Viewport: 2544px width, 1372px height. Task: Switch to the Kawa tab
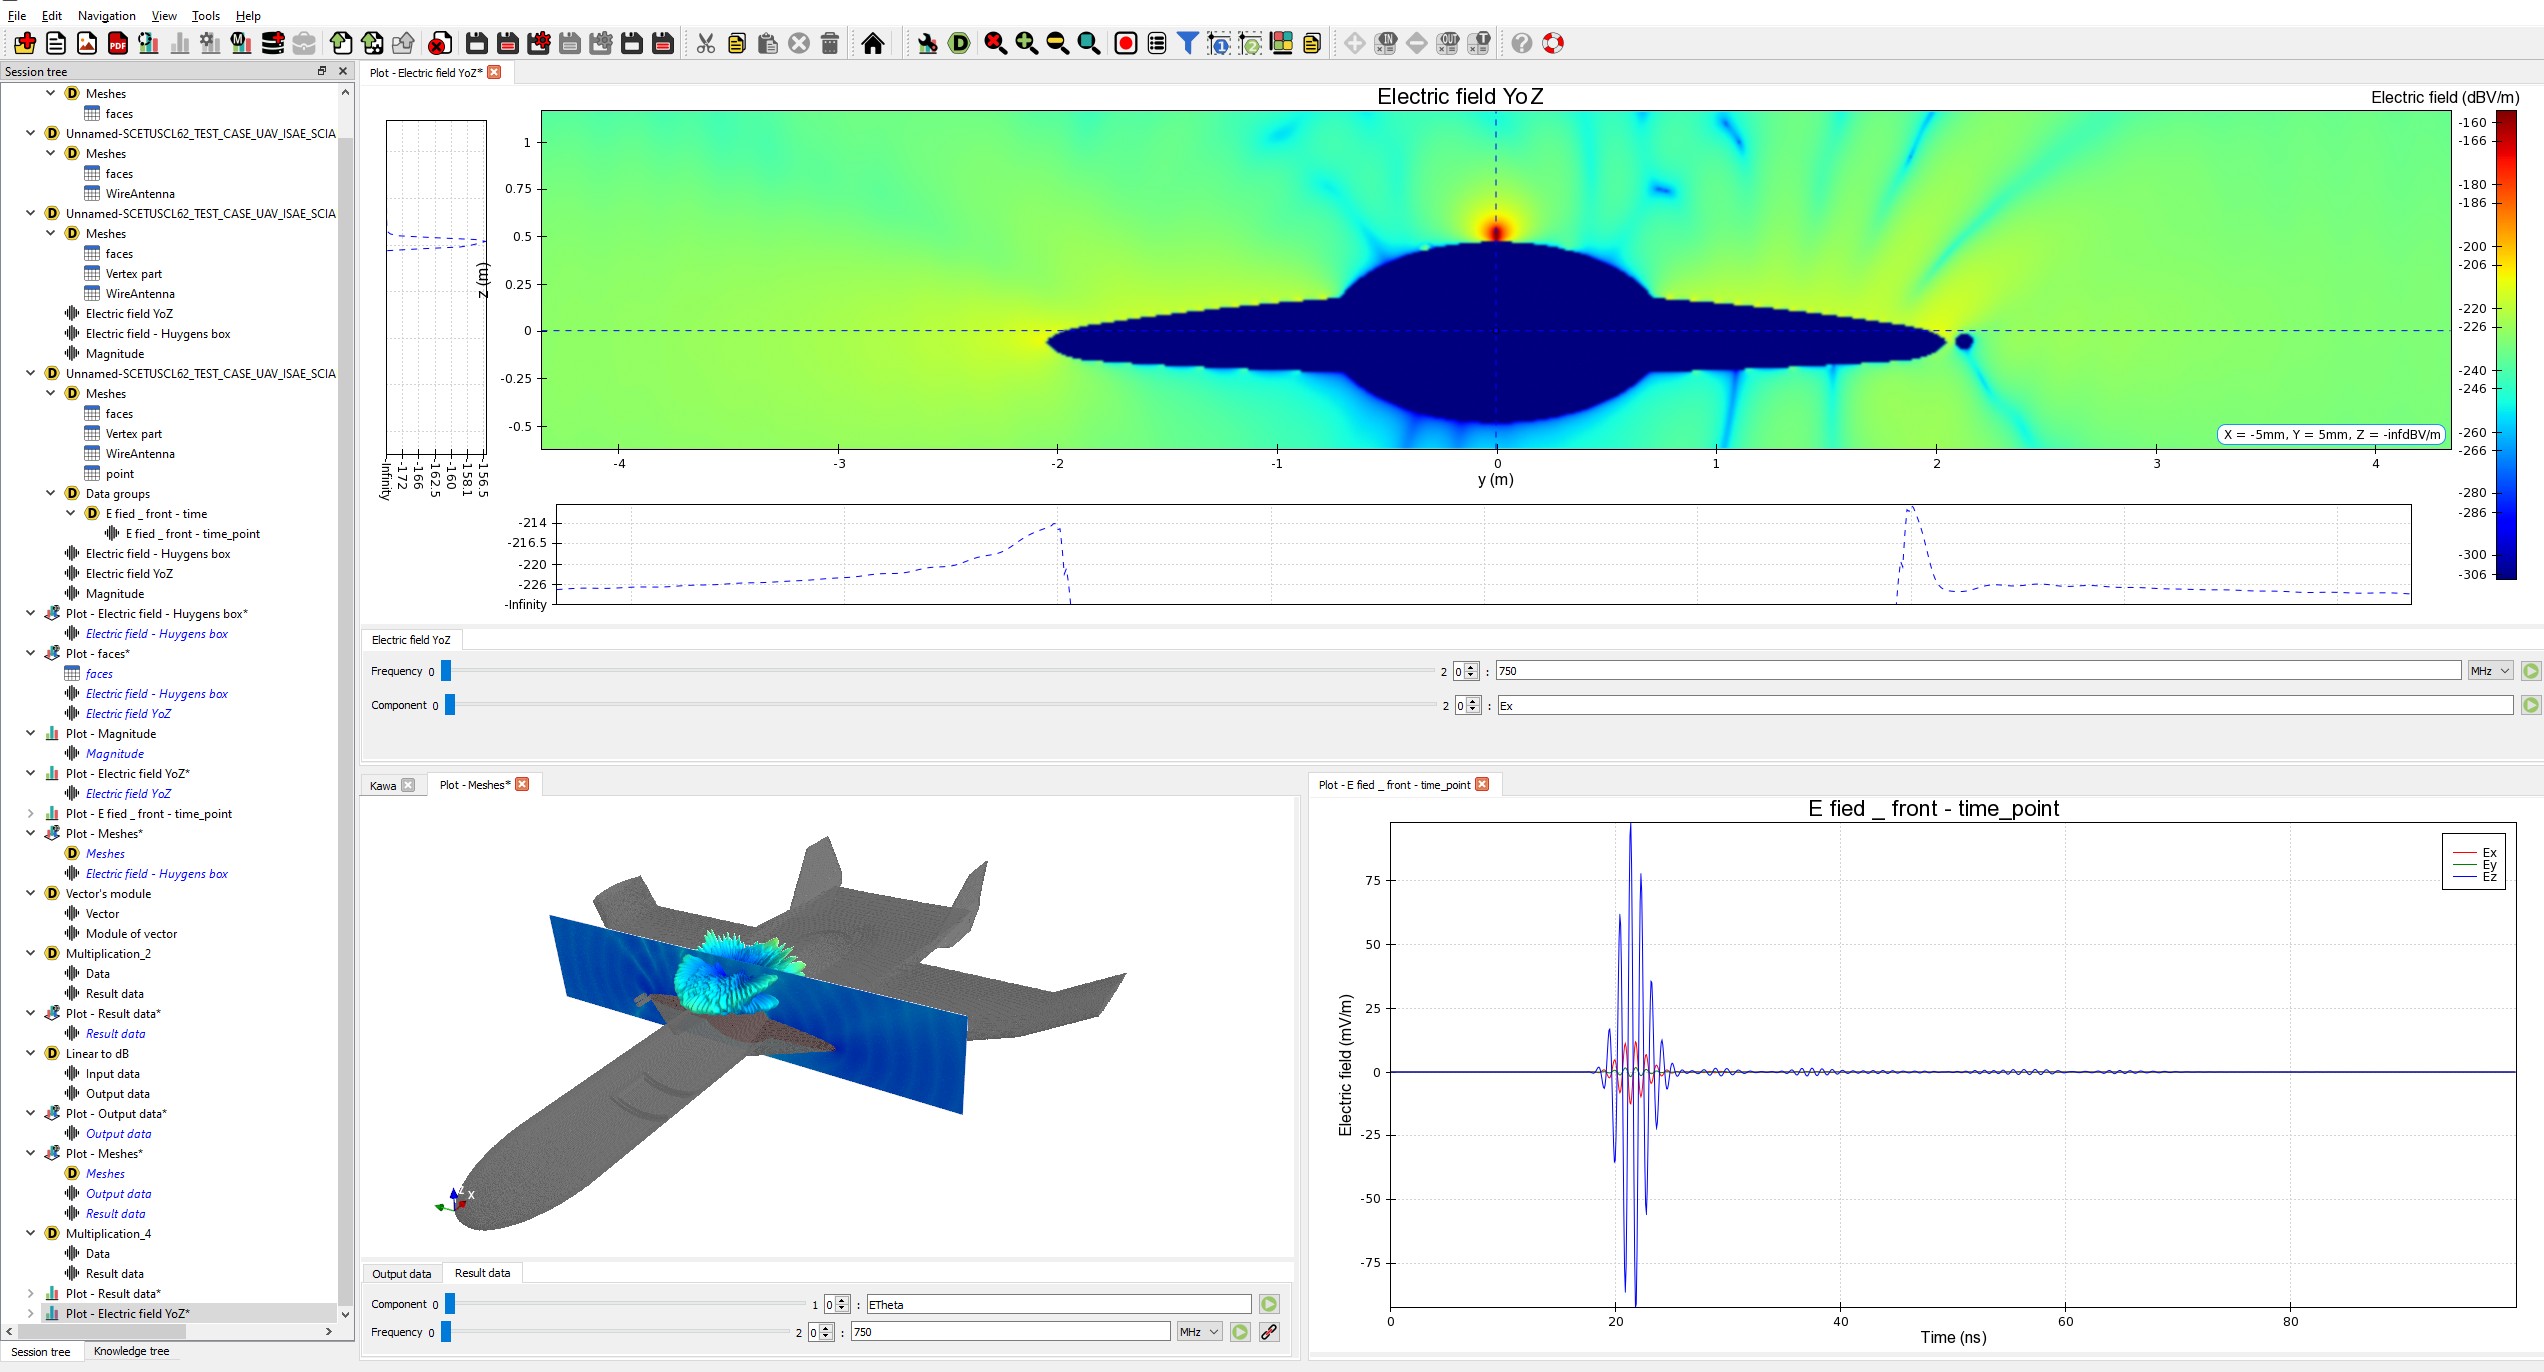click(383, 785)
